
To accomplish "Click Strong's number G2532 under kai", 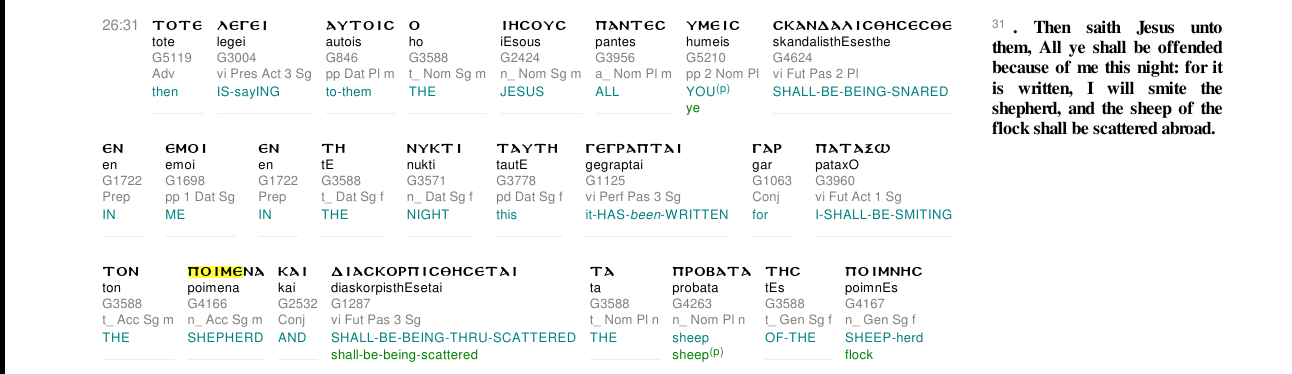I will pos(296,304).
